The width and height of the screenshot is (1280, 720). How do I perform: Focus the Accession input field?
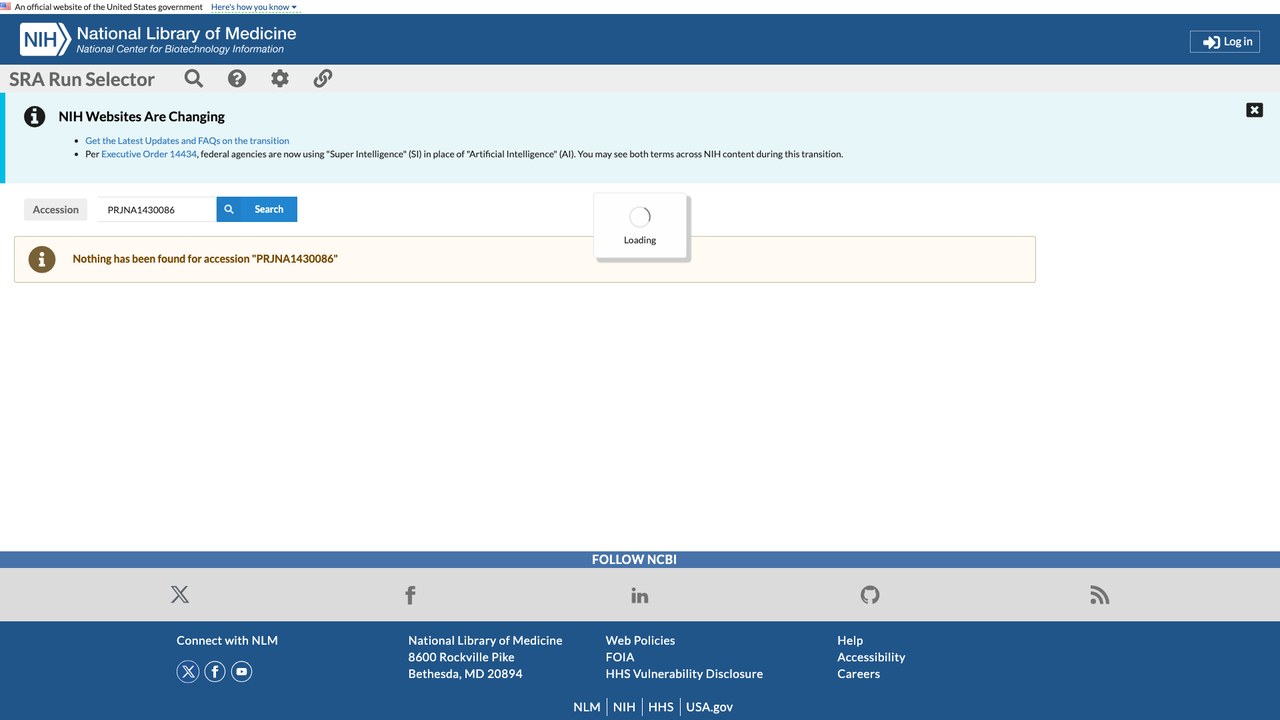tap(157, 210)
